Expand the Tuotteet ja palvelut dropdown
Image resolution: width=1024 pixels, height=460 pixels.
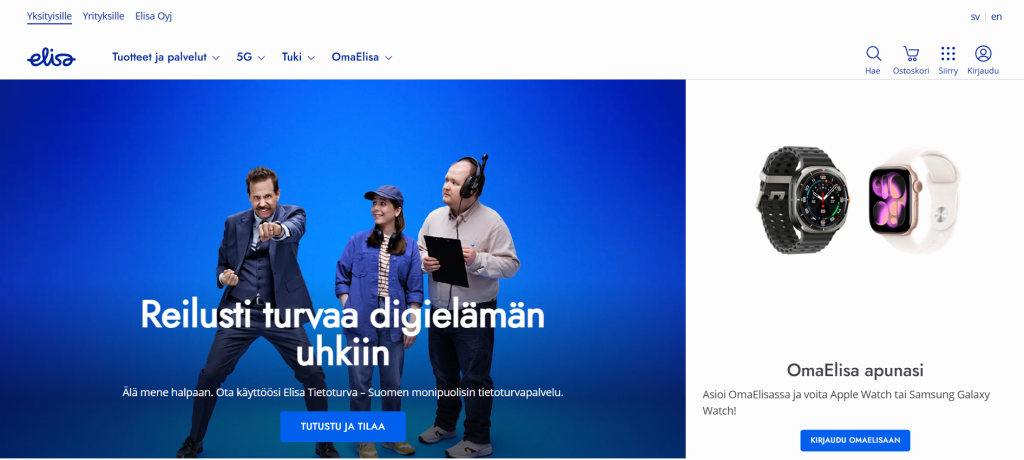(165, 57)
